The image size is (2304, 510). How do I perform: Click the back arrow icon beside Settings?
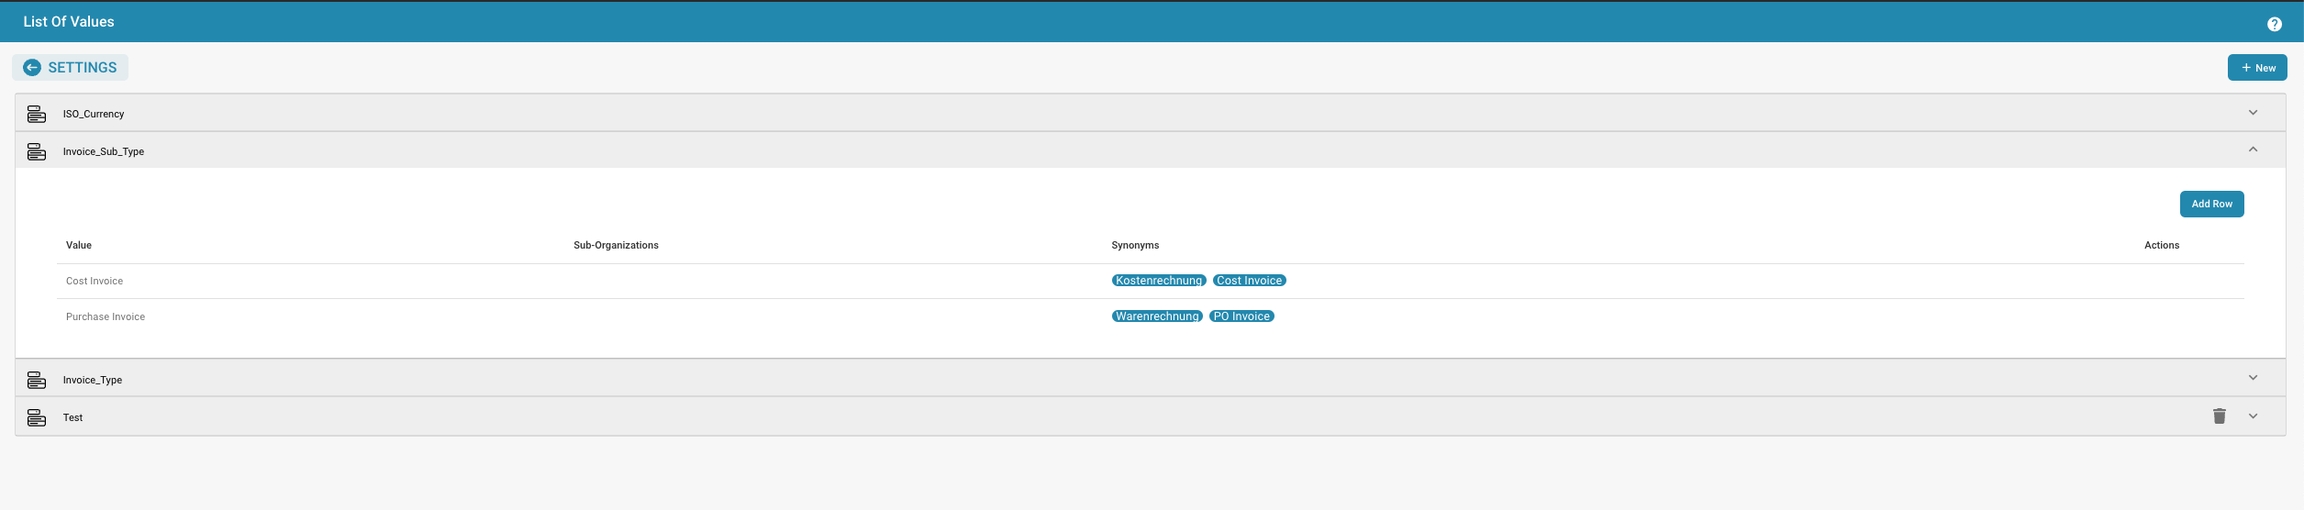(x=32, y=68)
